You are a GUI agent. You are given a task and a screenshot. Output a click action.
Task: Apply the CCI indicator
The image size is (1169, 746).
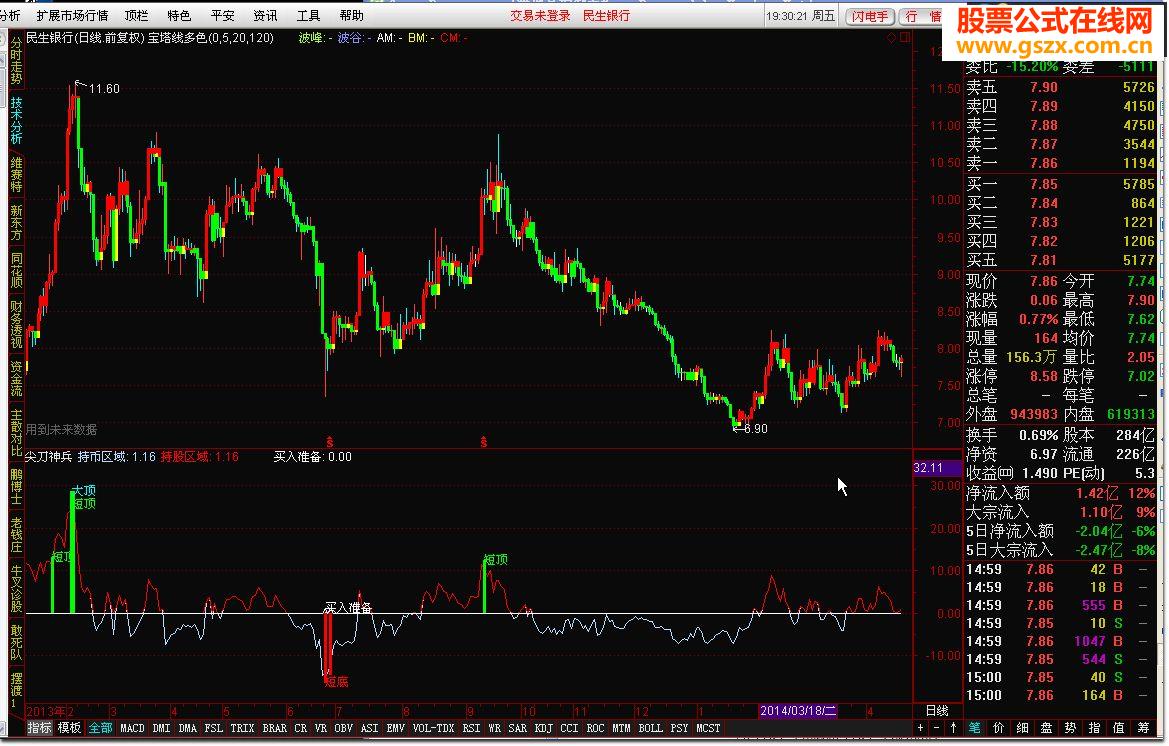point(569,727)
